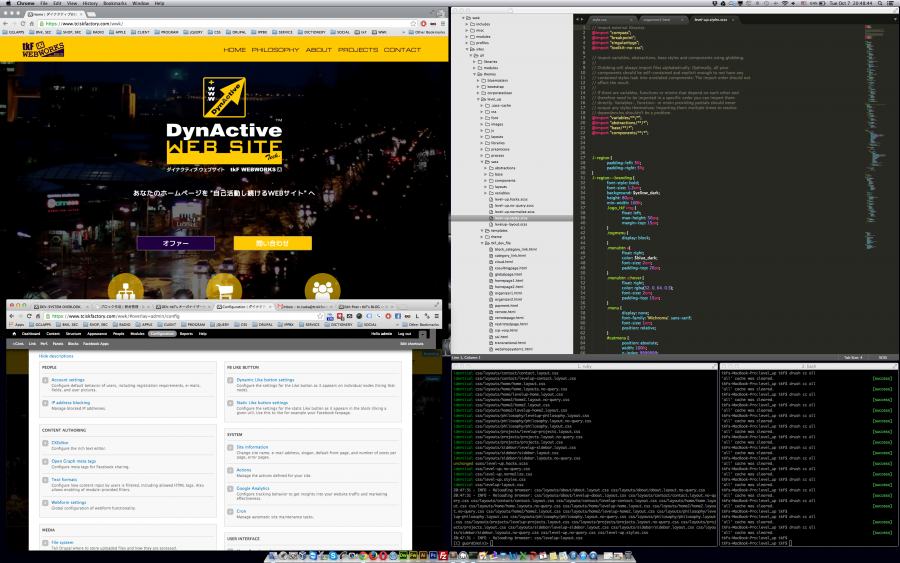Reload the page in top Chrome window
The image size is (900, 563).
click(23, 24)
